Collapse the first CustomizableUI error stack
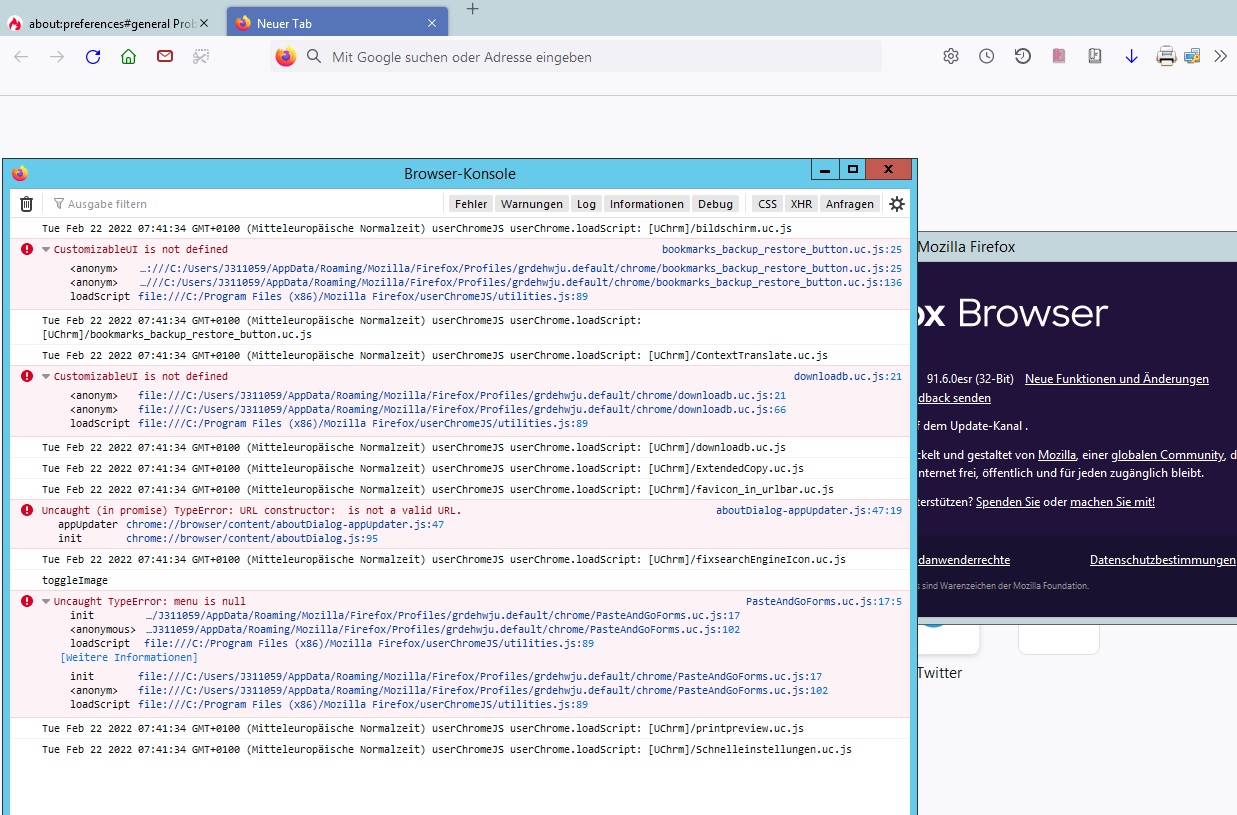The image size is (1237, 815). 46,250
